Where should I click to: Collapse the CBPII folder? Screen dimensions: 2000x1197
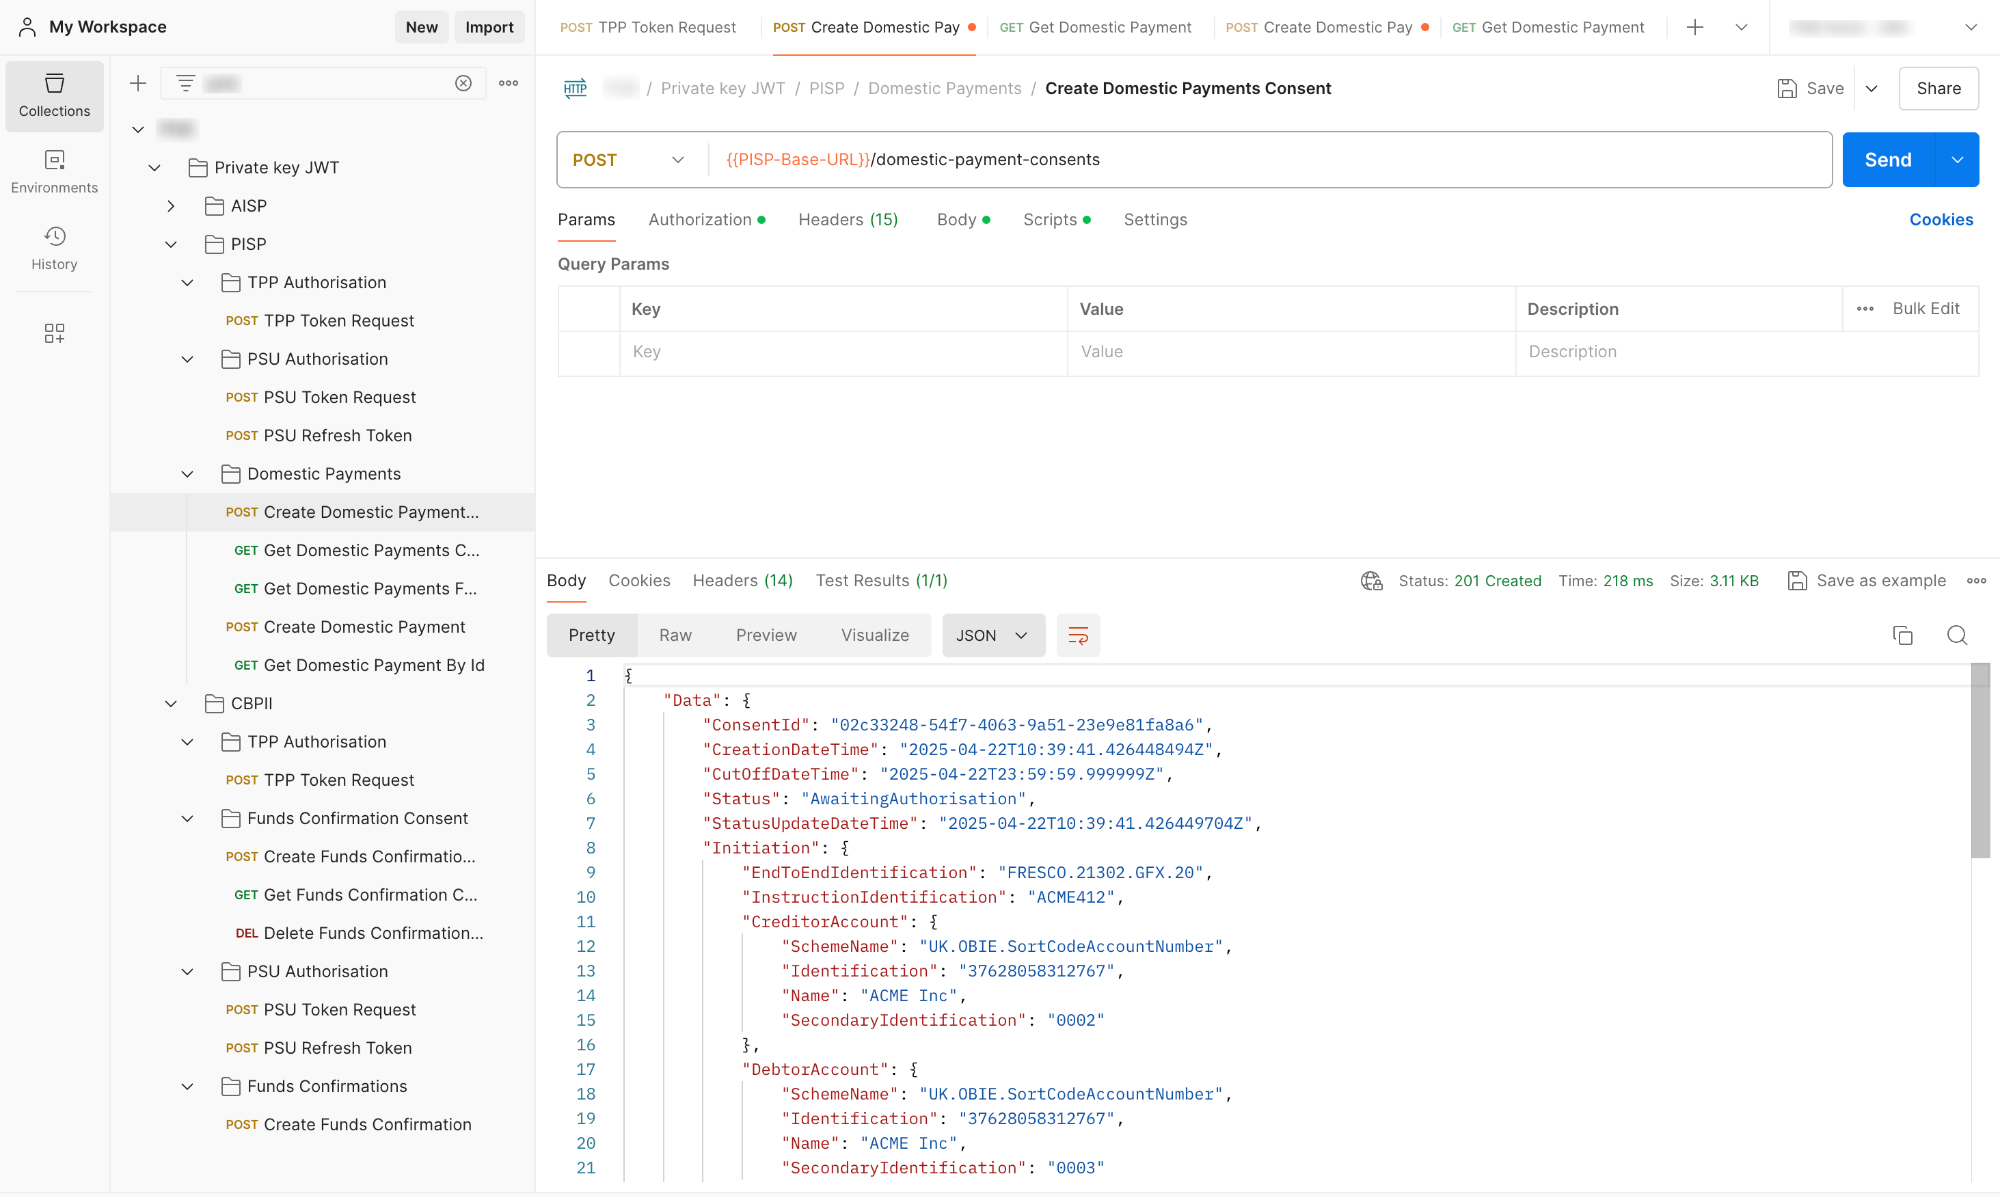click(171, 704)
